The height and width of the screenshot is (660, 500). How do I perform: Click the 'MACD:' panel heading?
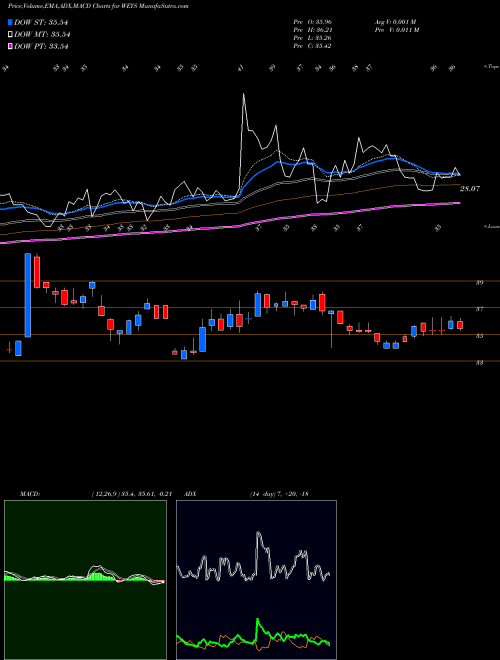pos(29,494)
